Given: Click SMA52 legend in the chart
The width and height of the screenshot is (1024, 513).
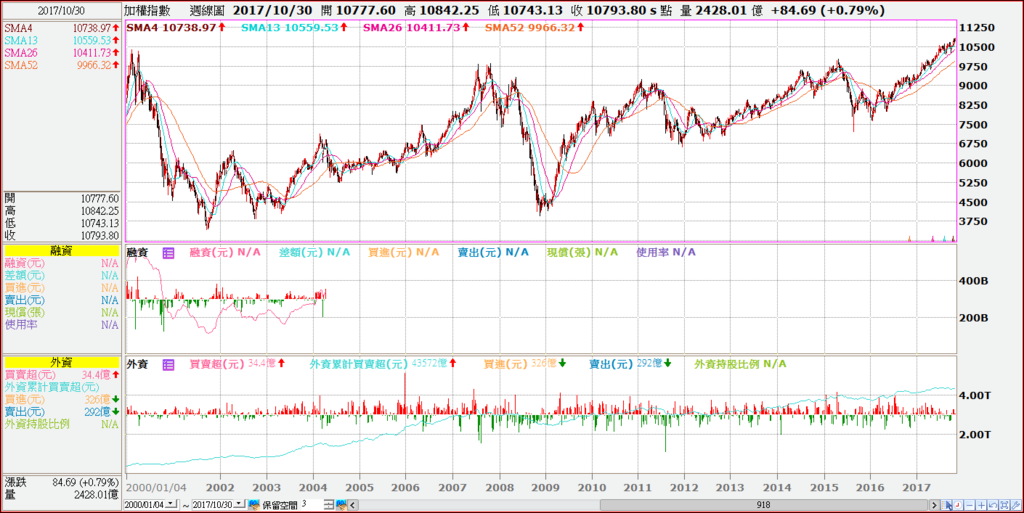Looking at the screenshot, I should [535, 27].
